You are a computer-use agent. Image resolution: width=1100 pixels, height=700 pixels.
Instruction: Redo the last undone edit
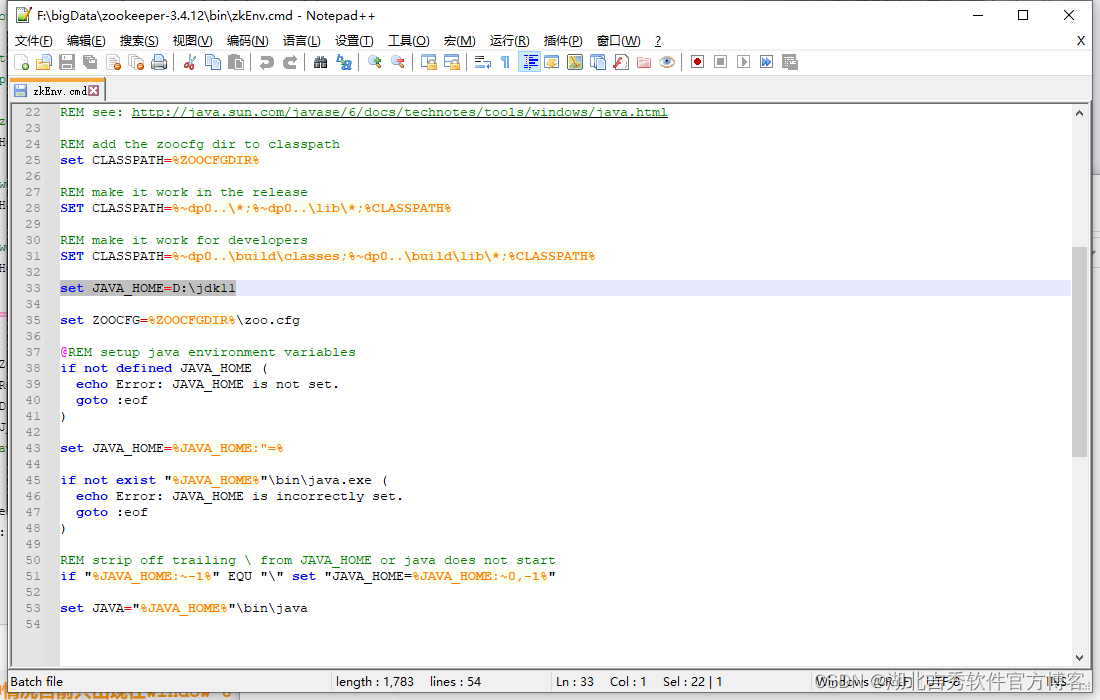point(289,62)
